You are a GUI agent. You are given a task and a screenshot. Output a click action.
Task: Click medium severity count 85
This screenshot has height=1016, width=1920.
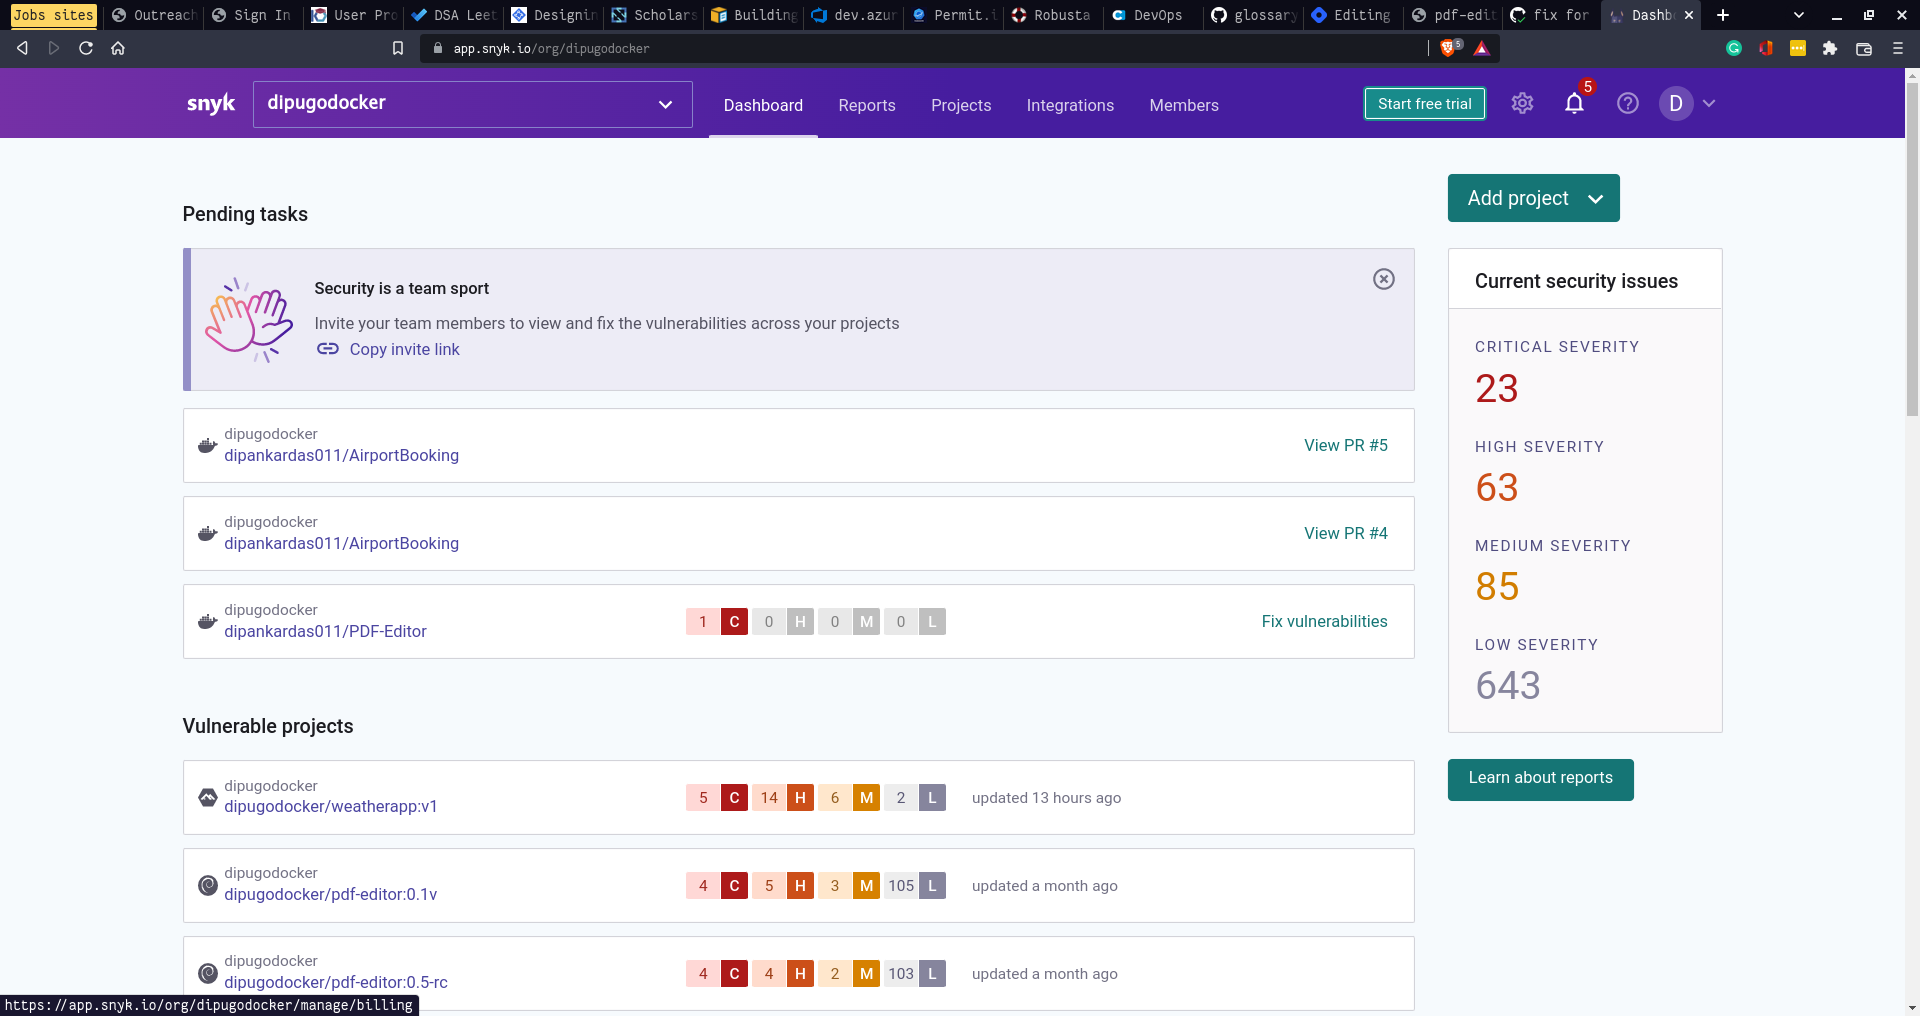[1497, 586]
